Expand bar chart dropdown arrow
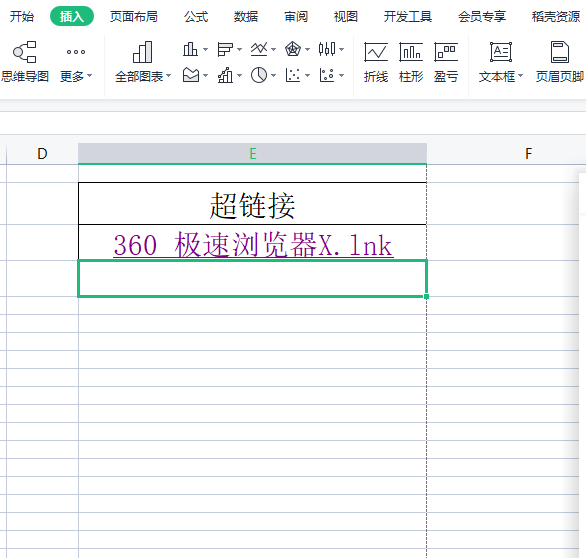The height and width of the screenshot is (558, 586). (239, 49)
